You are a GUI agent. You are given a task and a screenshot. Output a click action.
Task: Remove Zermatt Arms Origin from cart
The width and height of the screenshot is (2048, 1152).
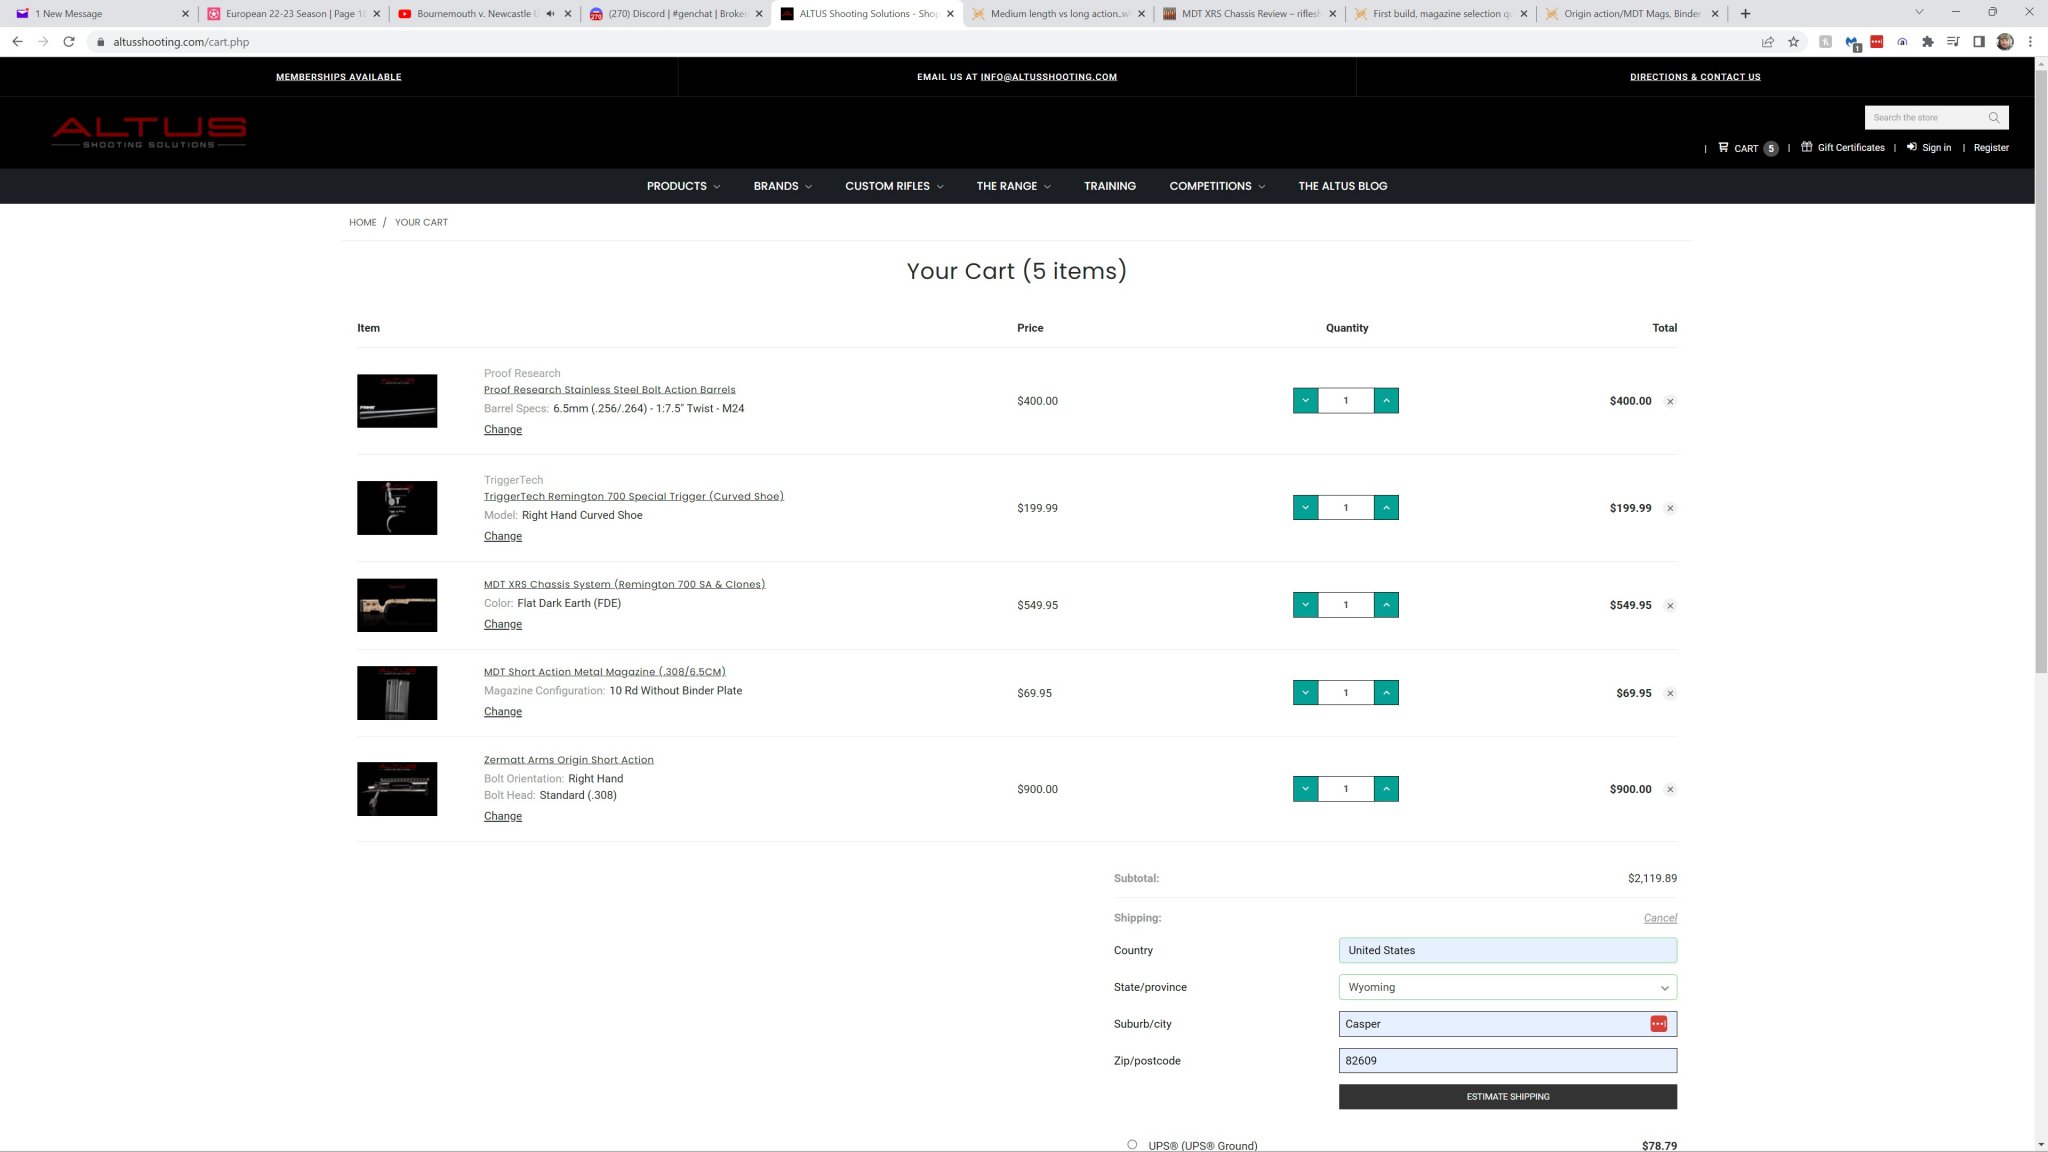(1670, 790)
